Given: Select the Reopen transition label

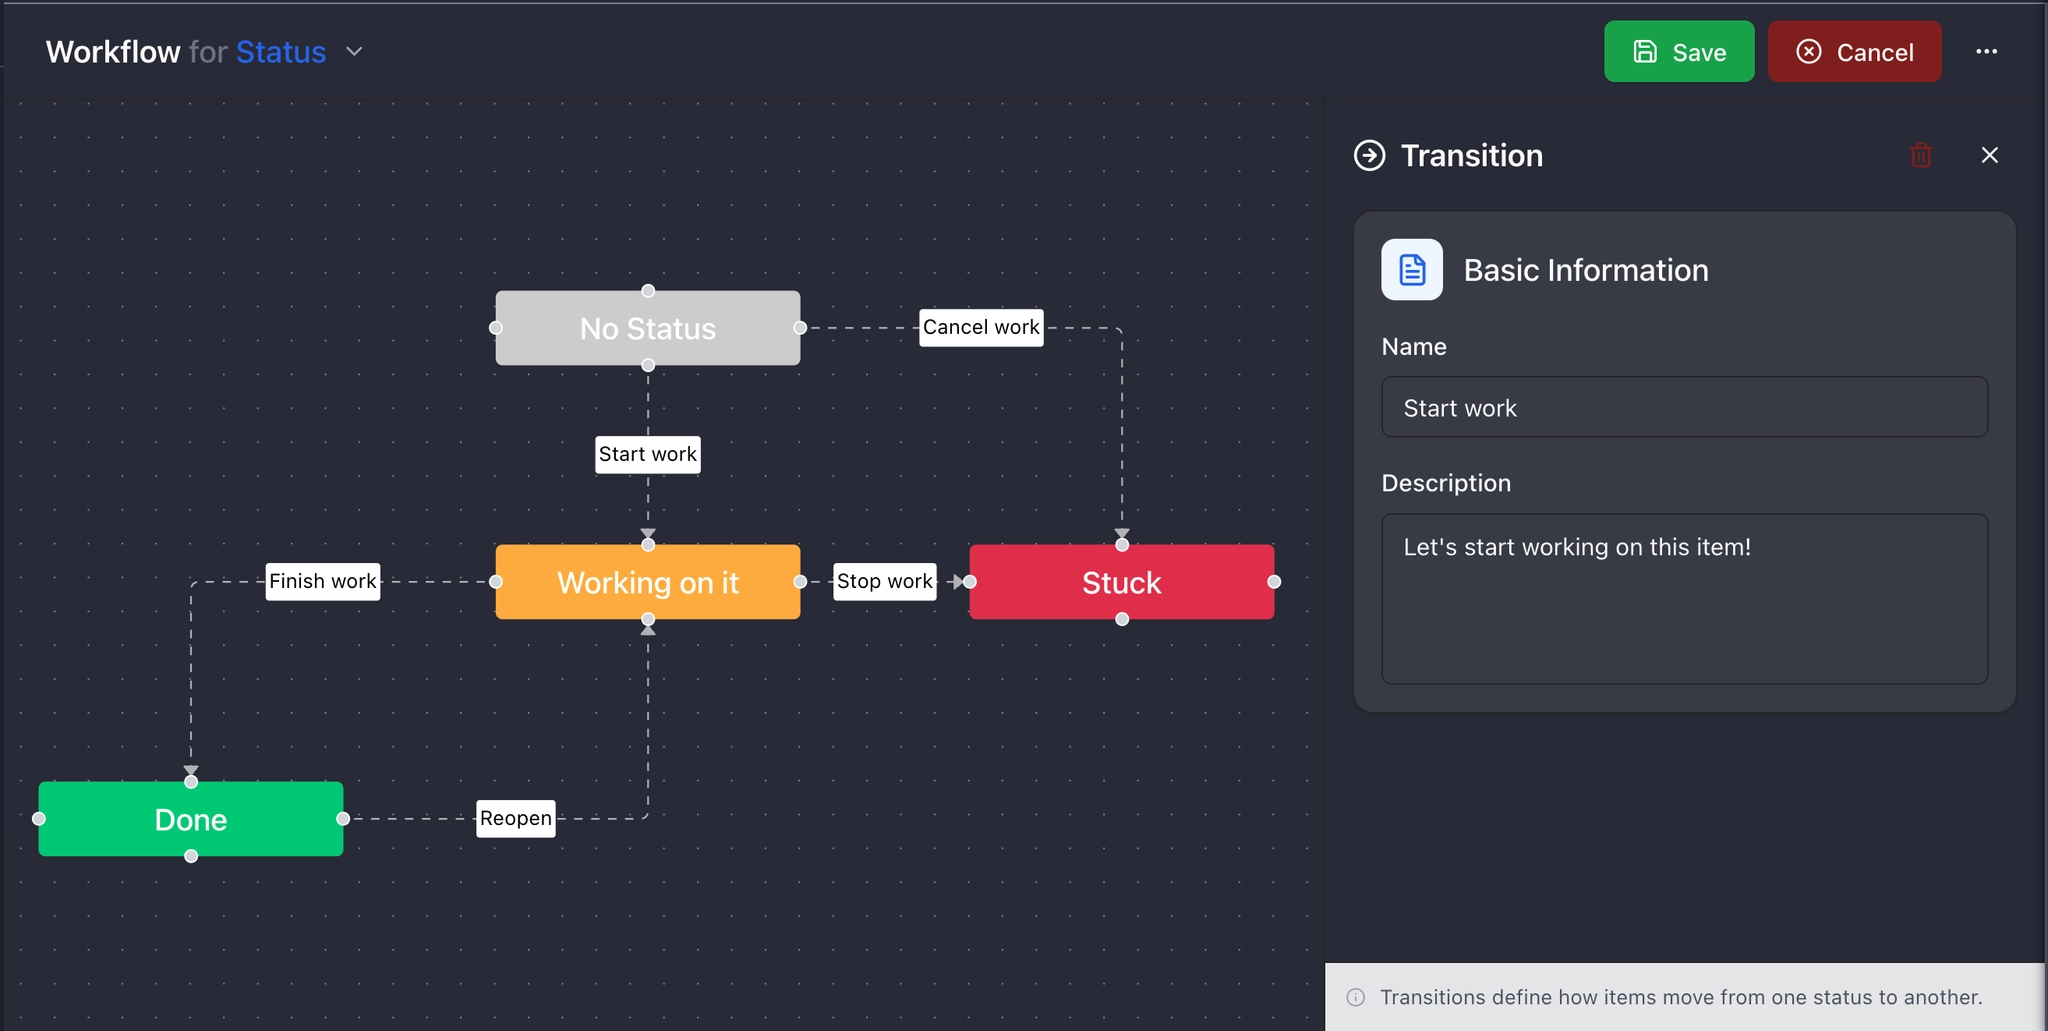Looking at the screenshot, I should (515, 819).
